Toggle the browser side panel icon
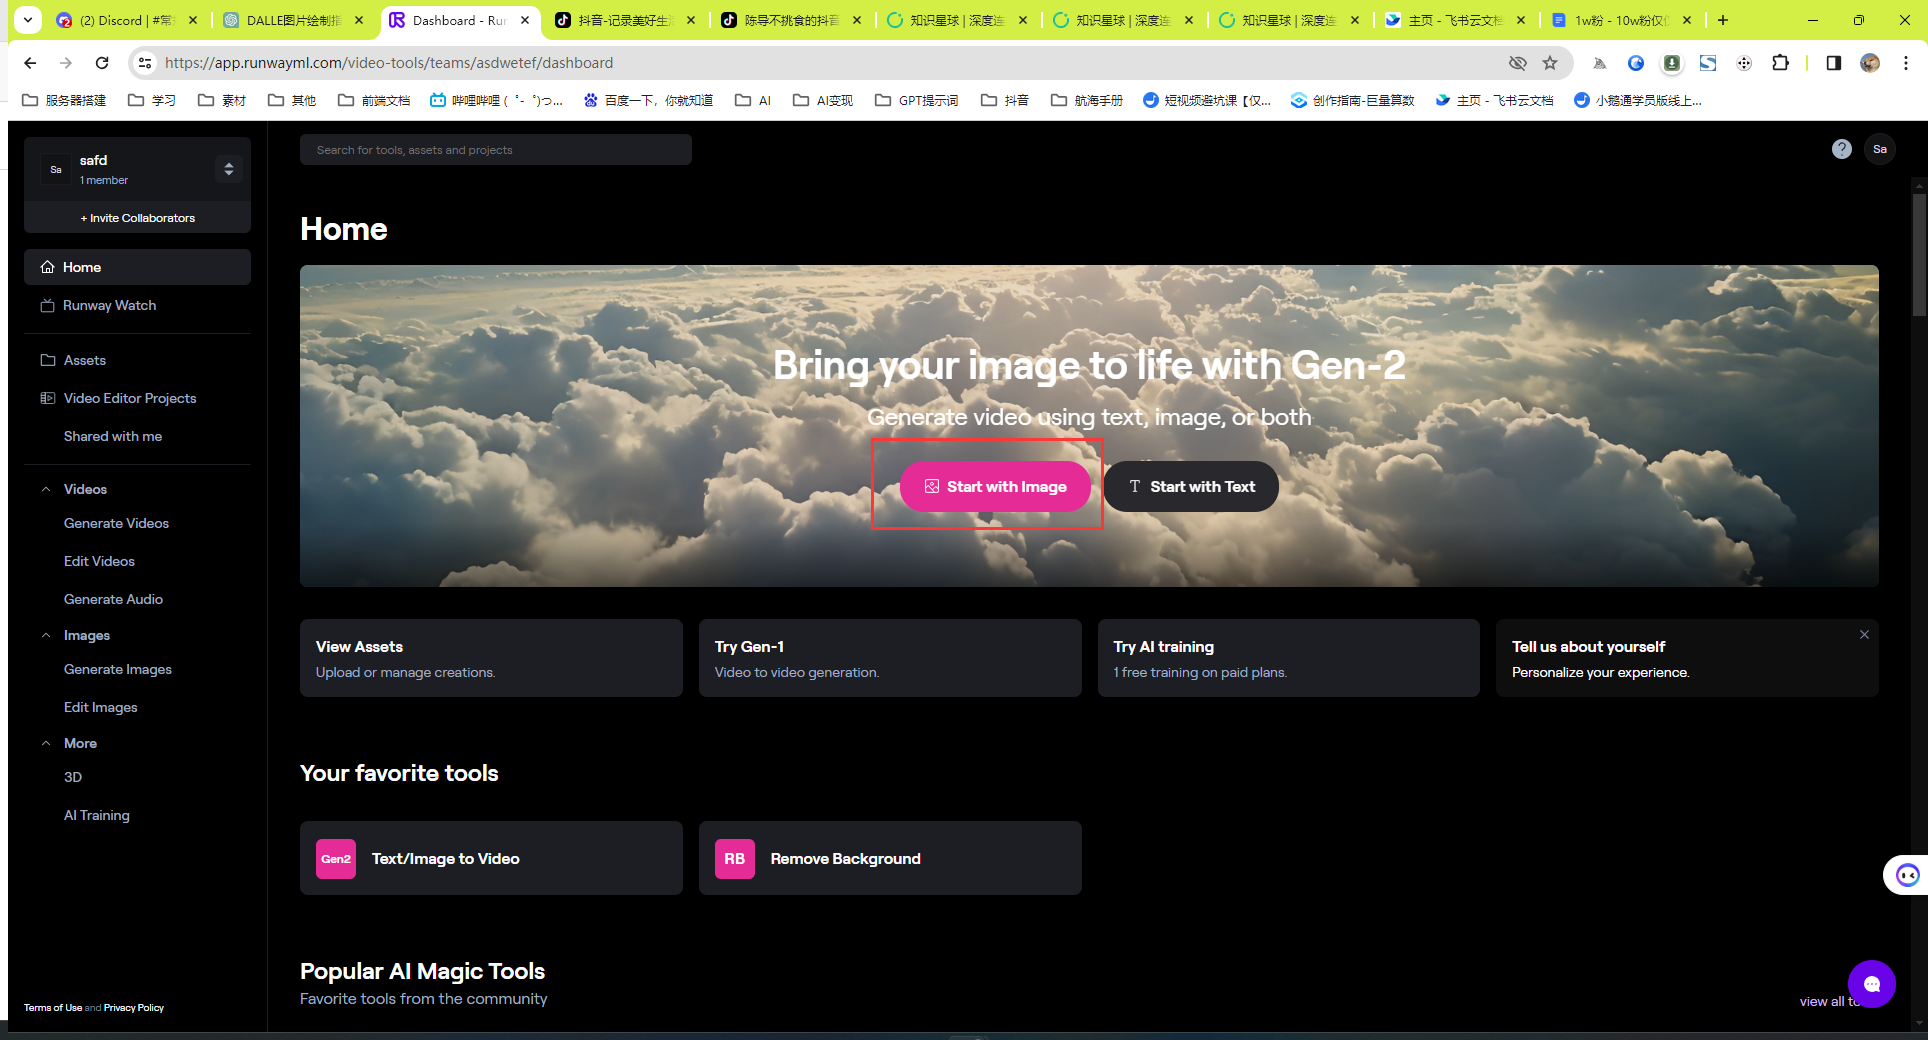 1833,63
